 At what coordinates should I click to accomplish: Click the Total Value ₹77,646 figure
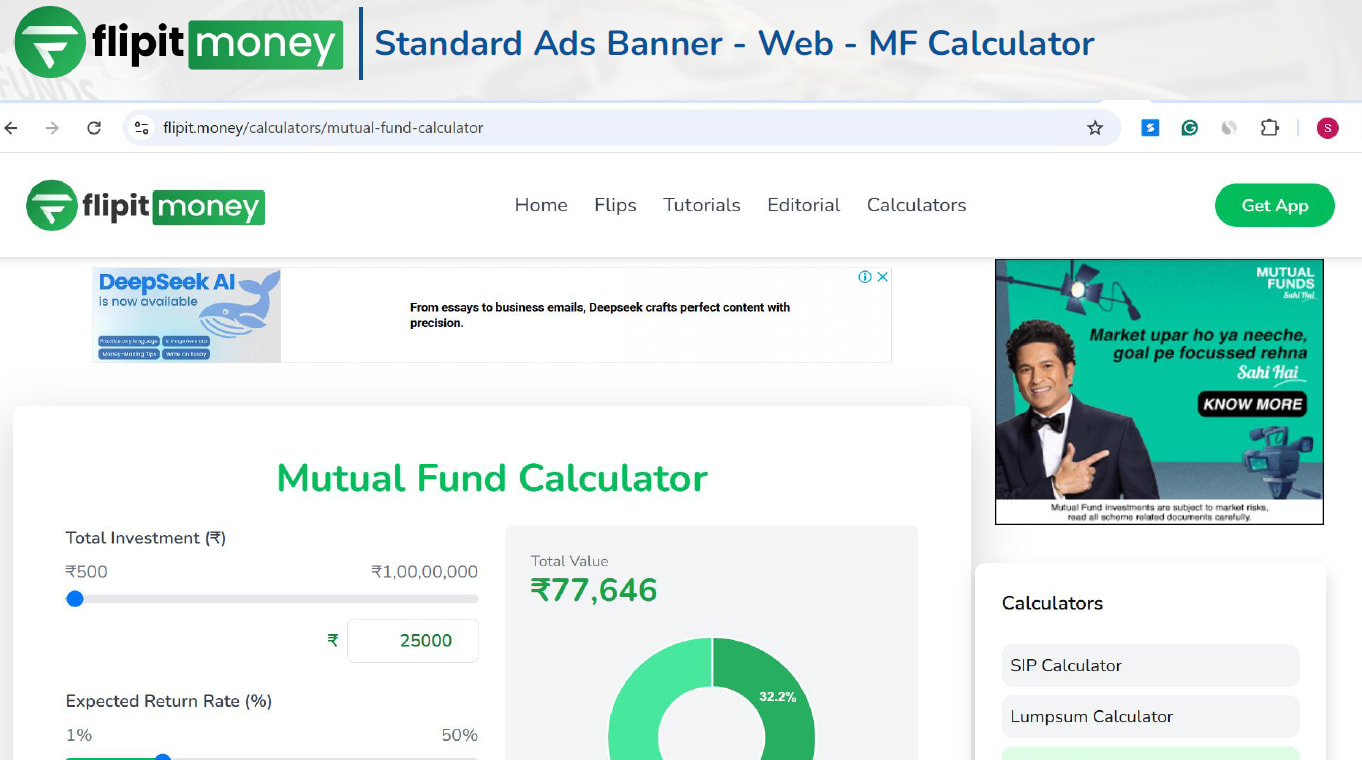coord(594,590)
